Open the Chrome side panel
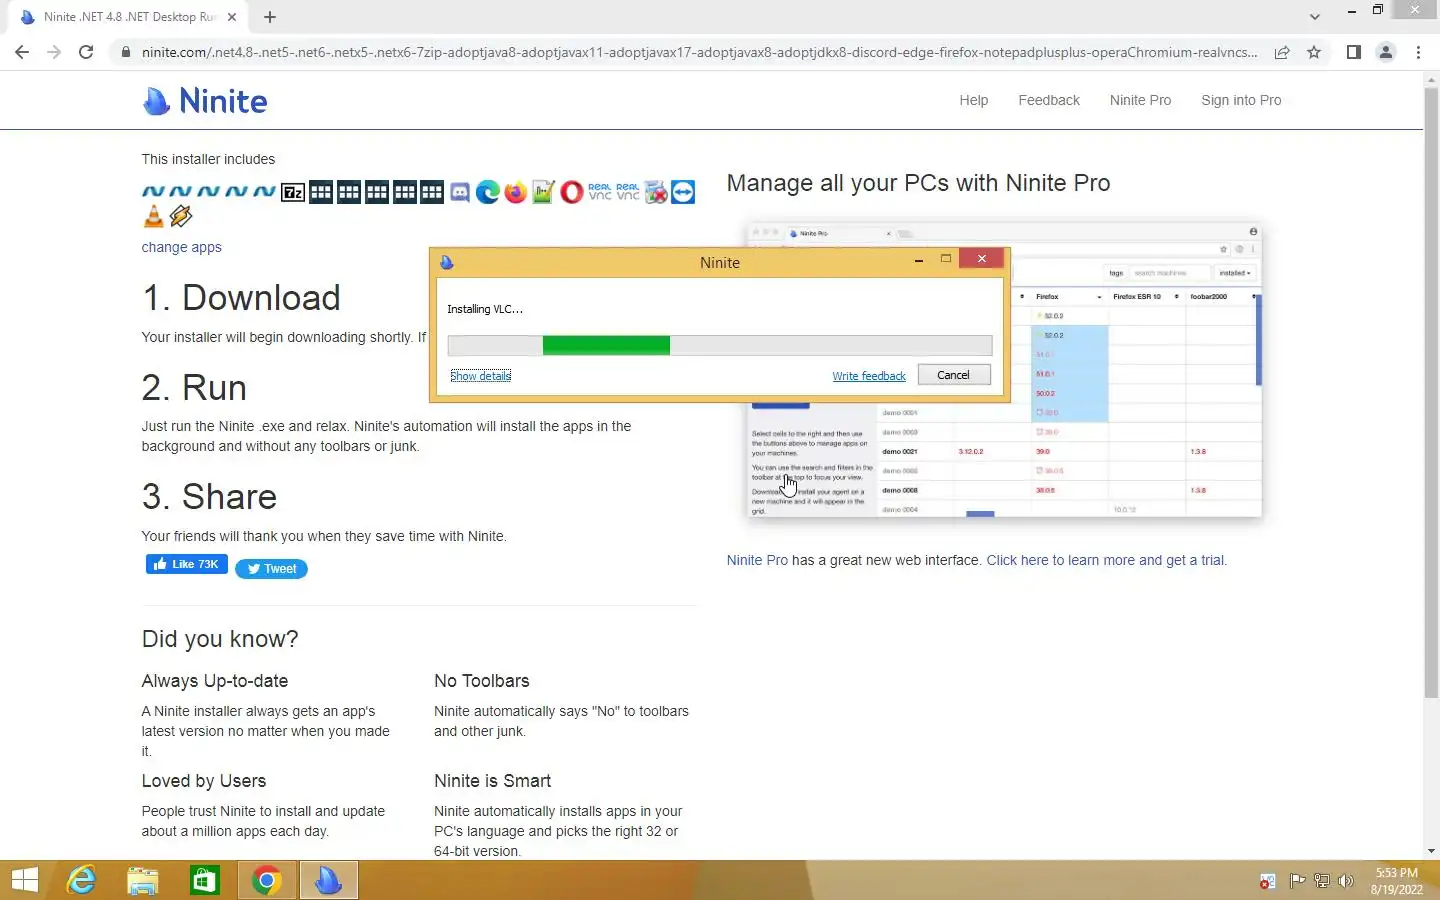This screenshot has width=1440, height=900. click(x=1353, y=52)
